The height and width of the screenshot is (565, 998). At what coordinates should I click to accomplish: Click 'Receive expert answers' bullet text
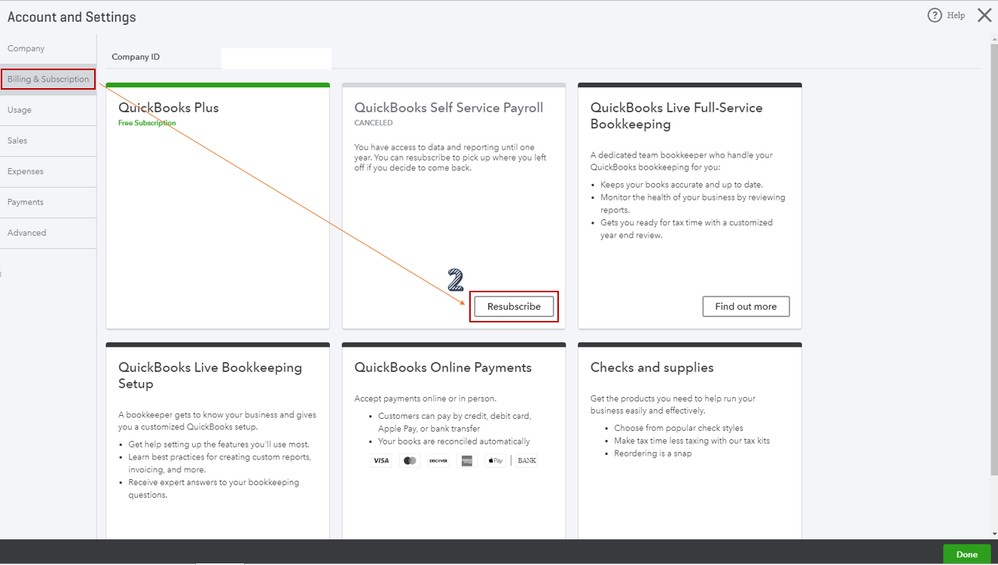click(213, 489)
